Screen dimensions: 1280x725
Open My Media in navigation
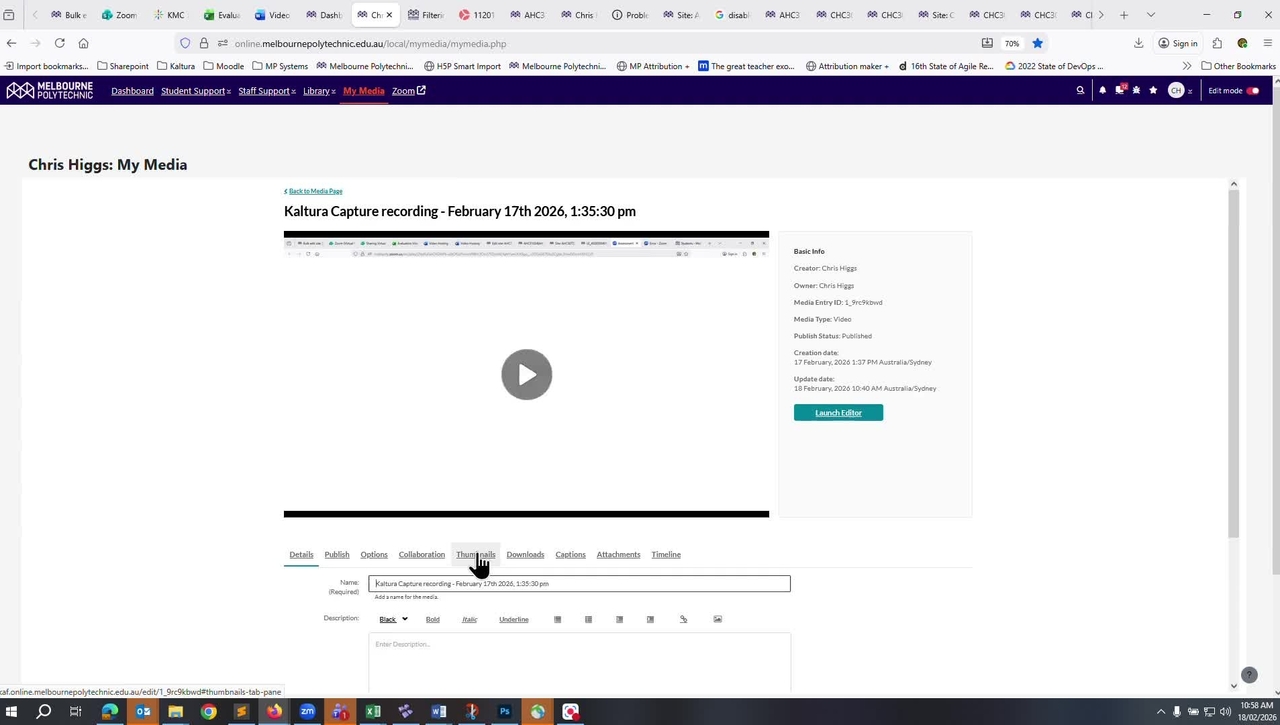[363, 91]
